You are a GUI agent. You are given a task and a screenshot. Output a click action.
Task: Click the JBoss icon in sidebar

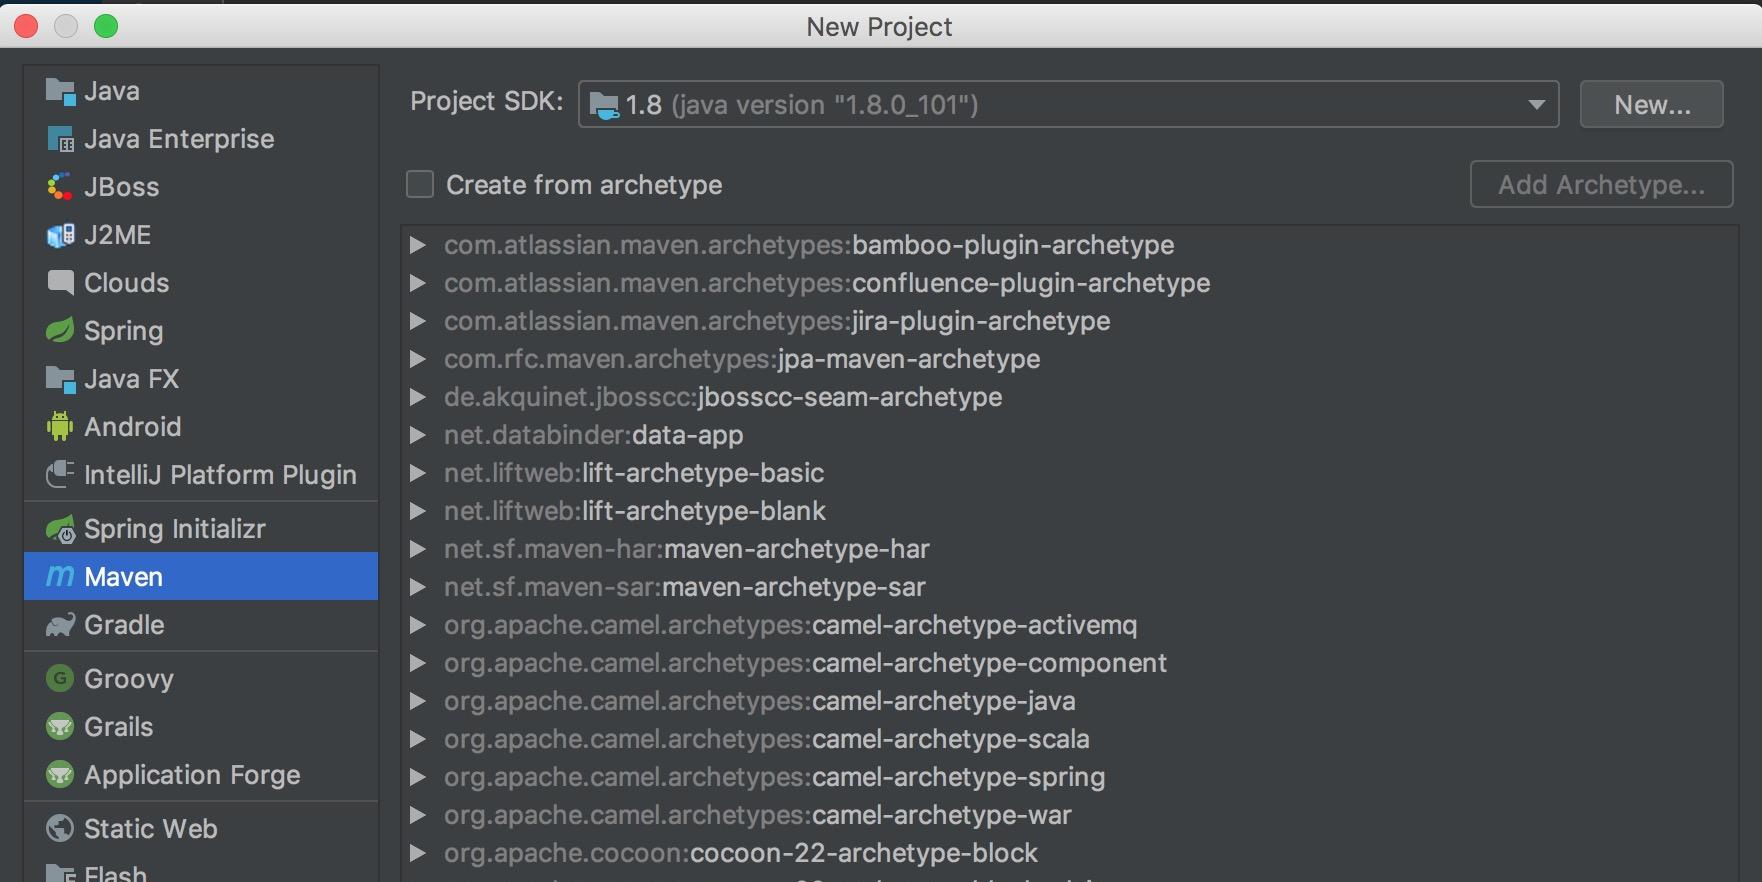pyautogui.click(x=60, y=187)
